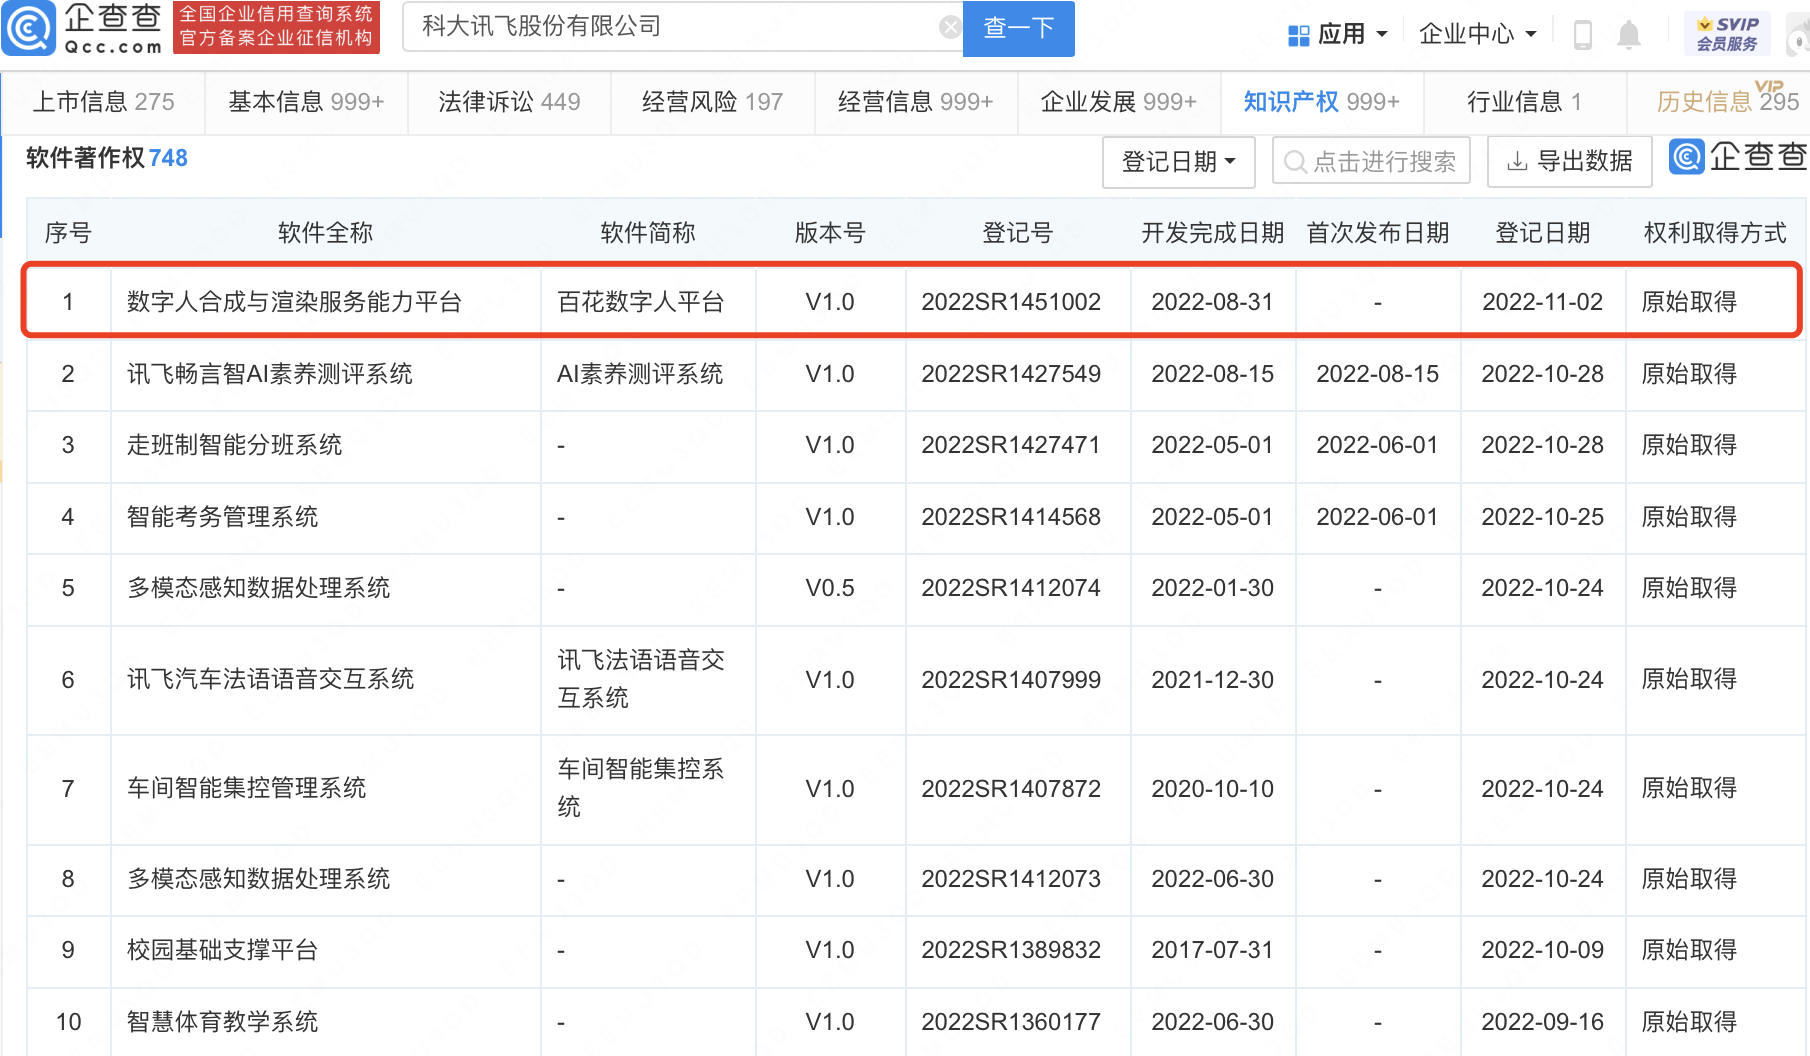This screenshot has width=1810, height=1056.
Task: Click the 2017-07-31 completion date cell
Action: [1213, 950]
